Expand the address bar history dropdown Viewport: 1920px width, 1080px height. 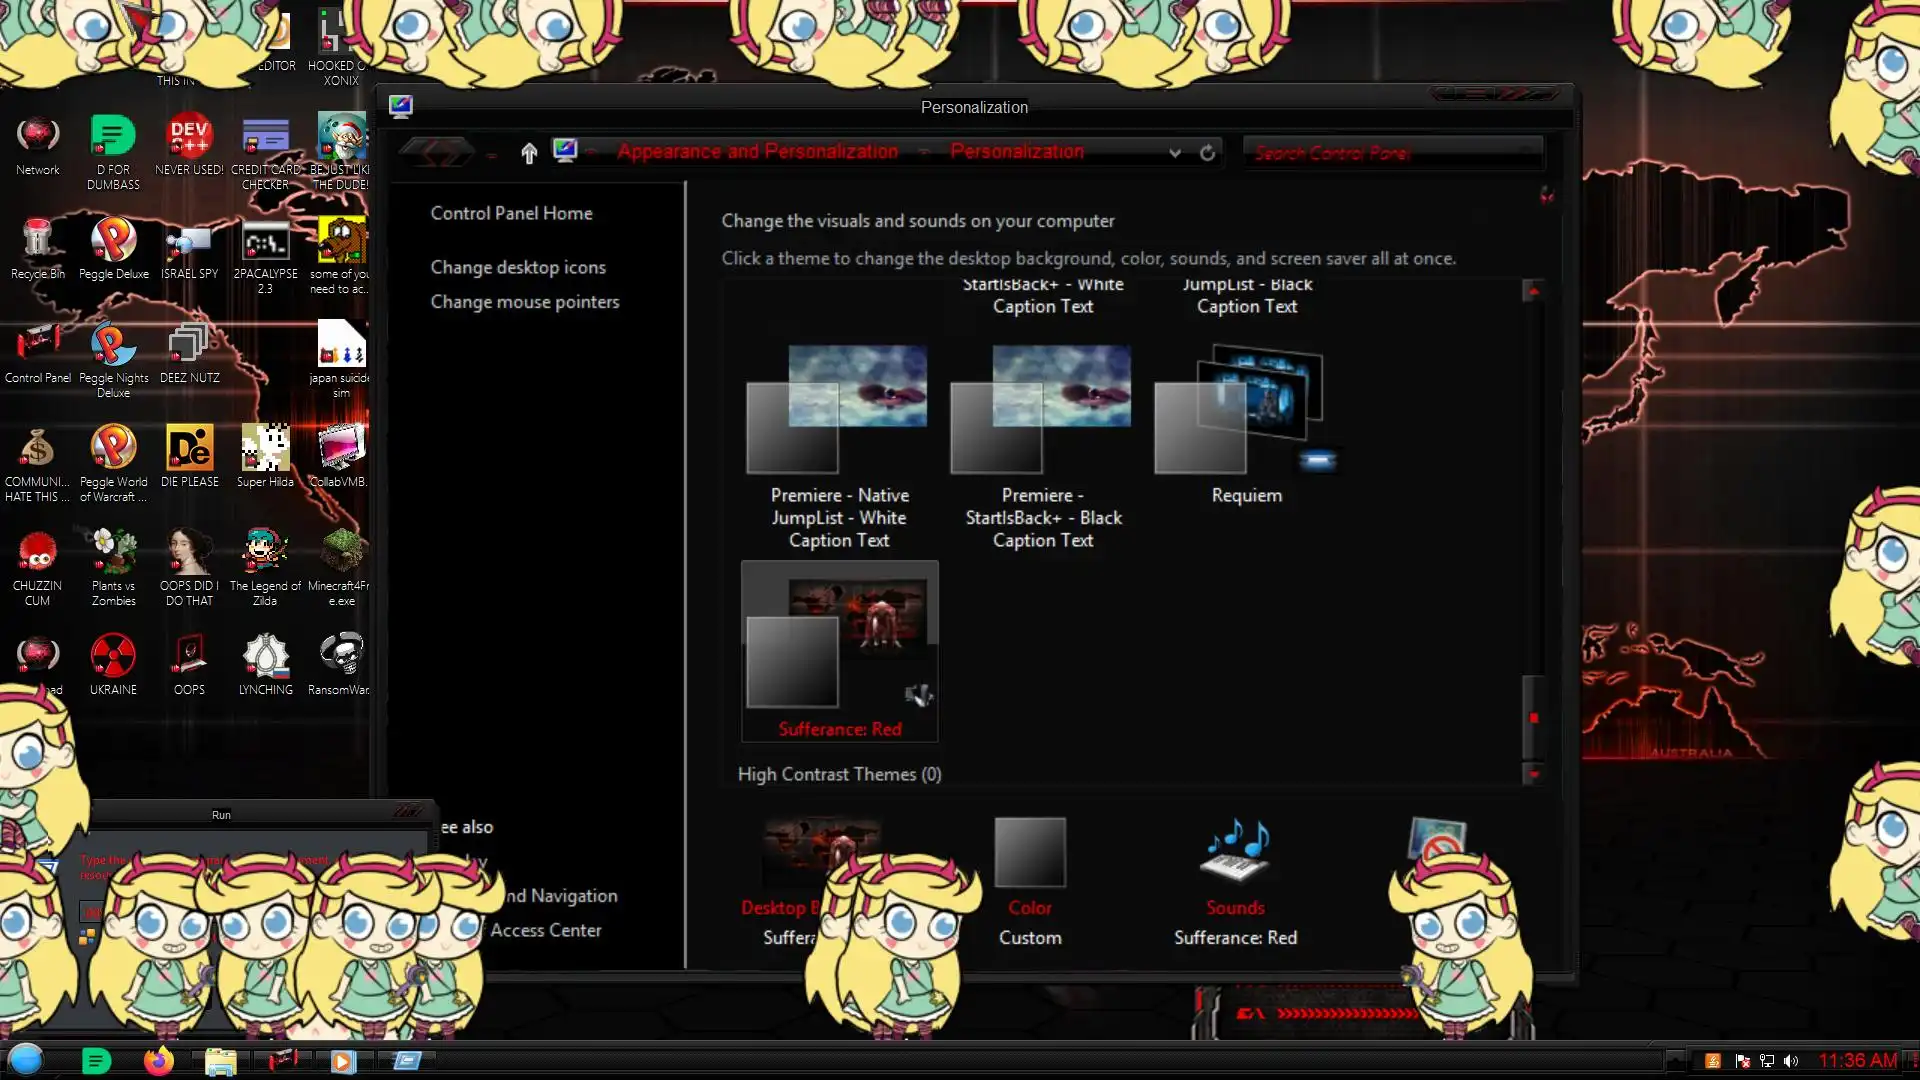click(1175, 153)
